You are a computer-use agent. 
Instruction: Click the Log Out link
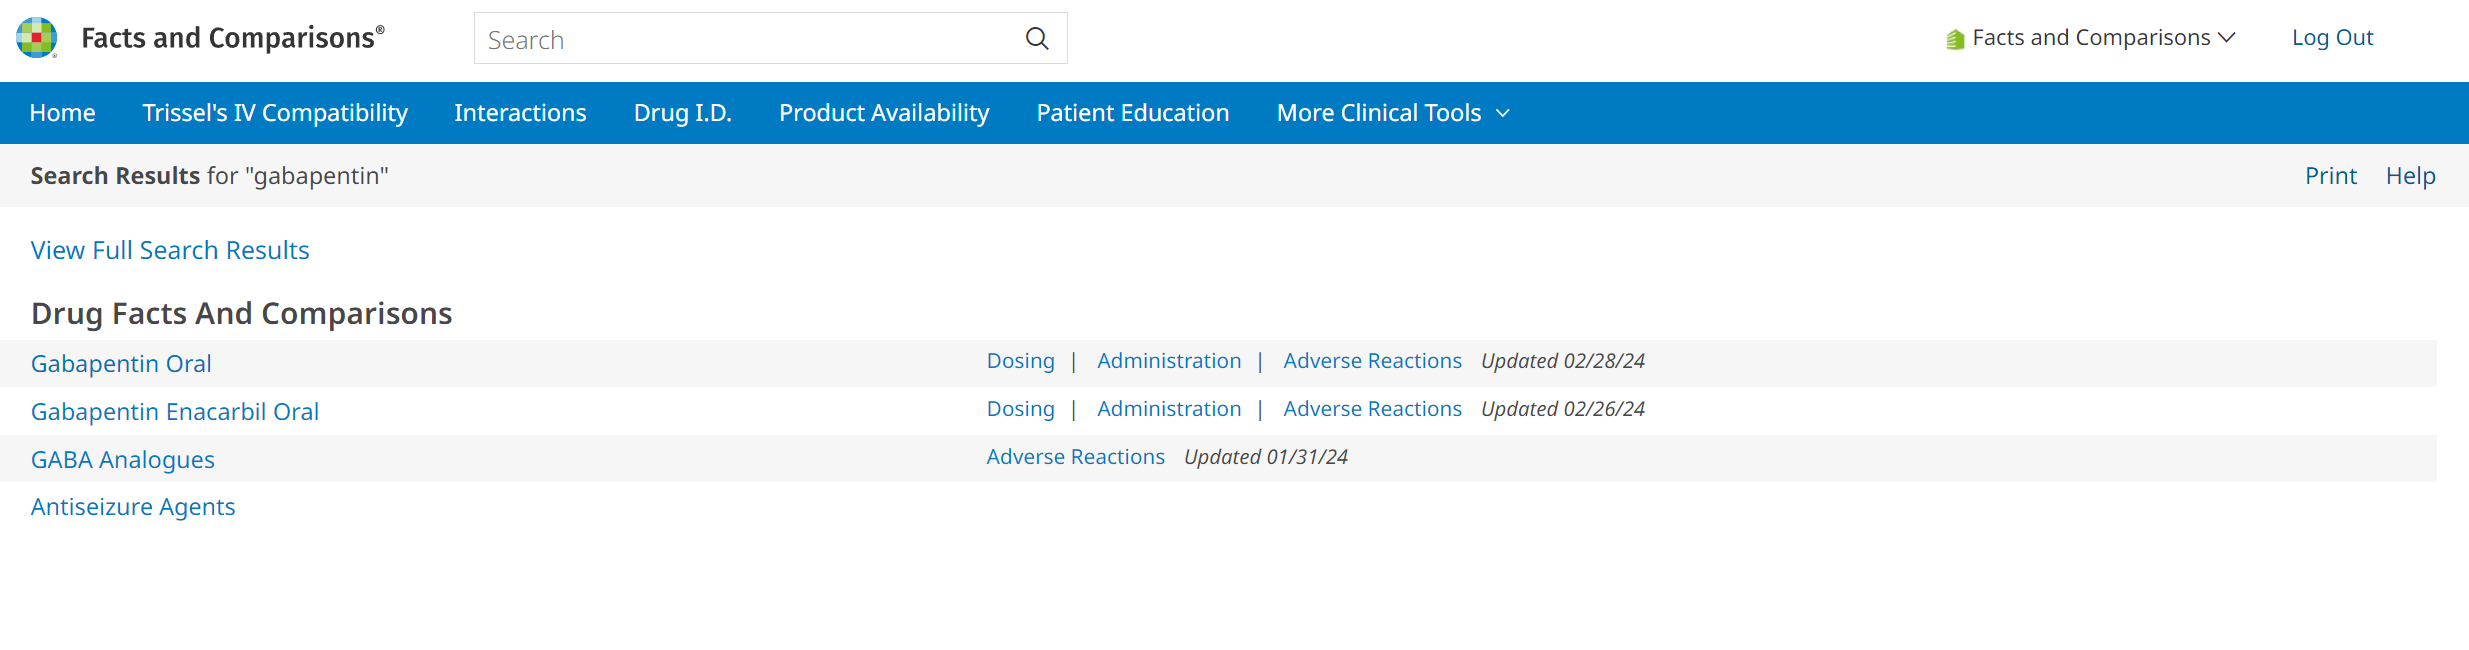[2332, 38]
